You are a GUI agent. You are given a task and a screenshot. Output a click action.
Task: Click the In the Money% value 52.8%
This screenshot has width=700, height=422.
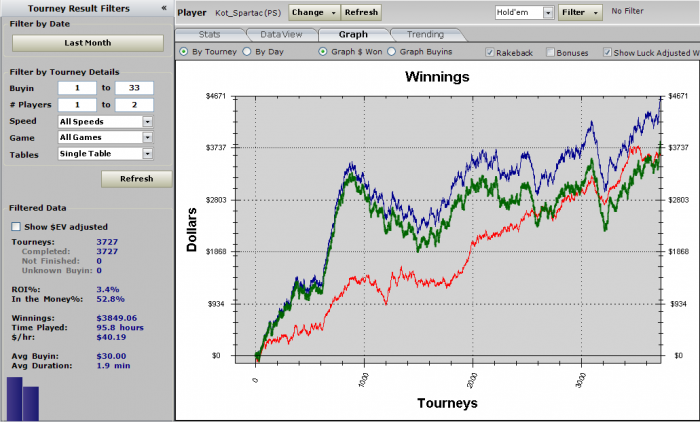110,299
